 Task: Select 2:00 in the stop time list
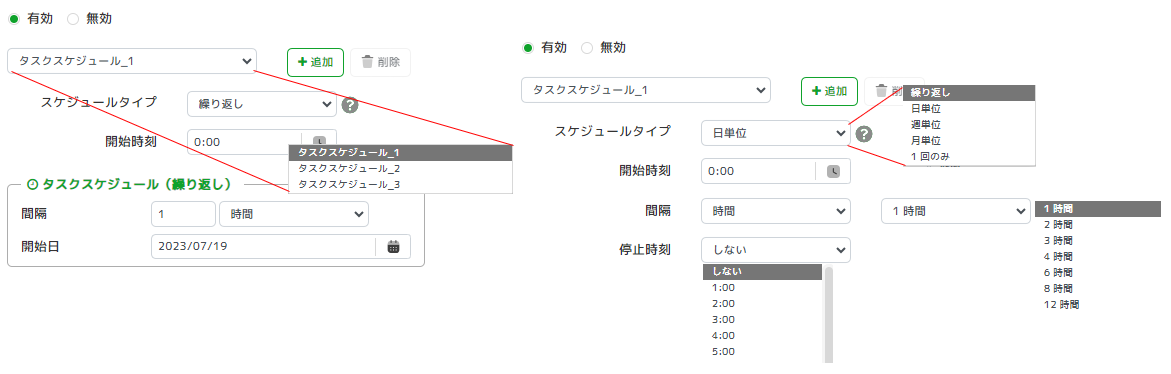(x=762, y=304)
